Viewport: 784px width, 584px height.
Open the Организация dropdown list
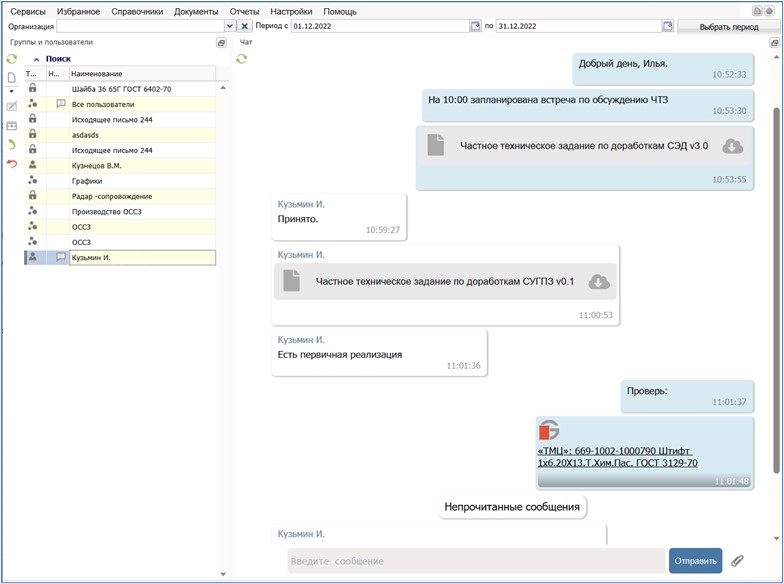point(230,26)
